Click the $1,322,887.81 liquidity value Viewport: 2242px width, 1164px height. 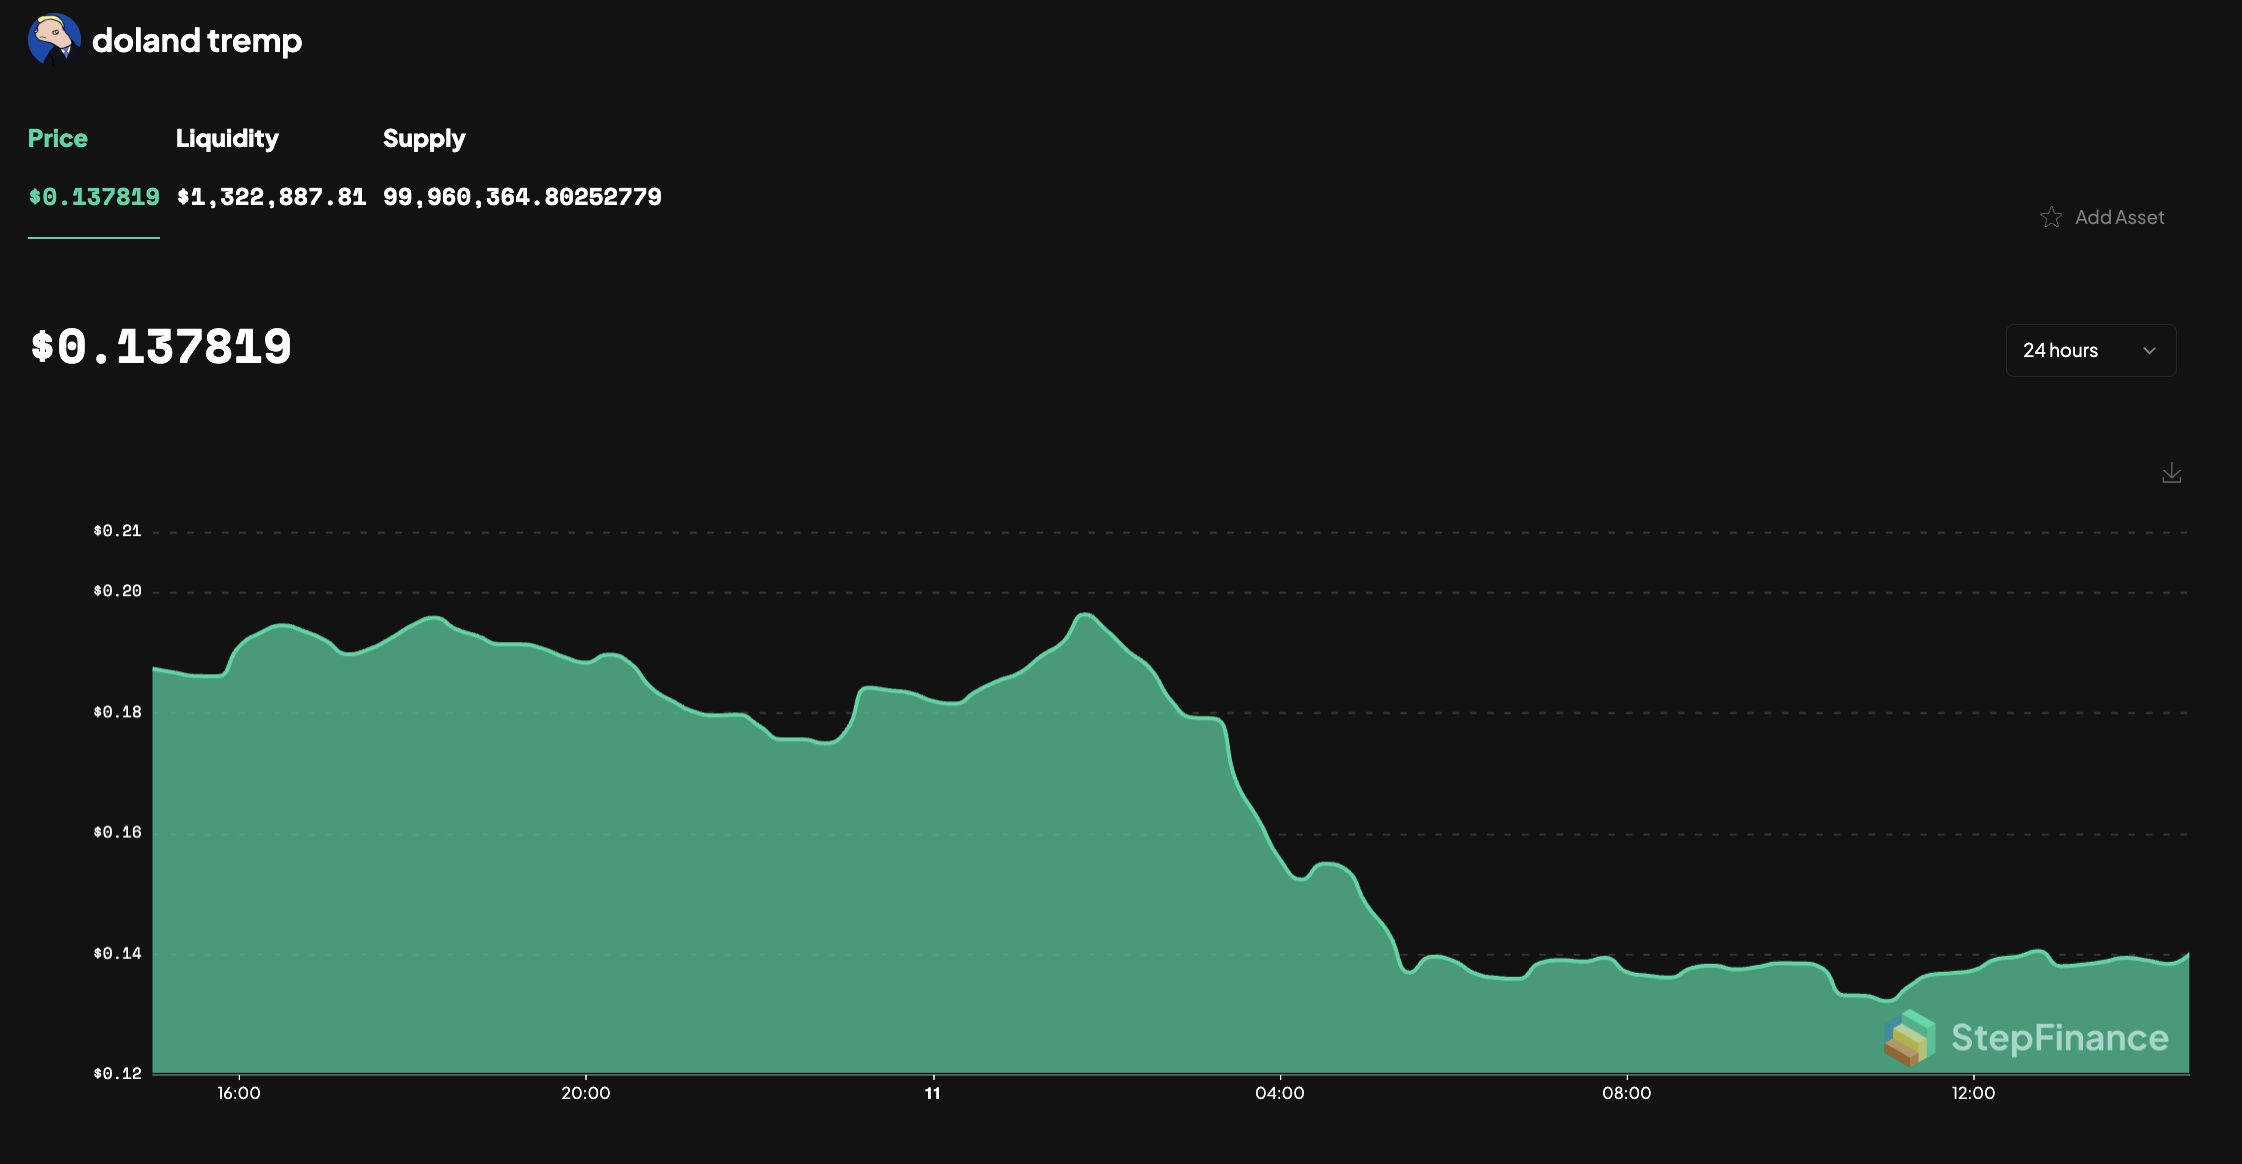[271, 197]
